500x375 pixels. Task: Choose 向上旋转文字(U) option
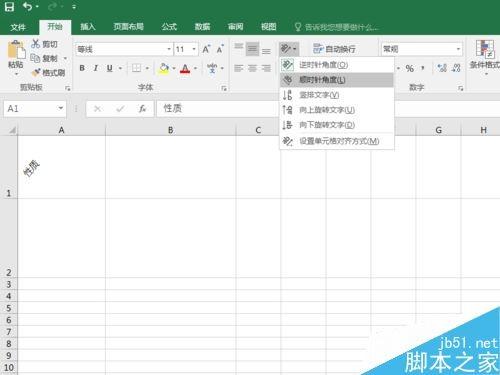tap(337, 110)
